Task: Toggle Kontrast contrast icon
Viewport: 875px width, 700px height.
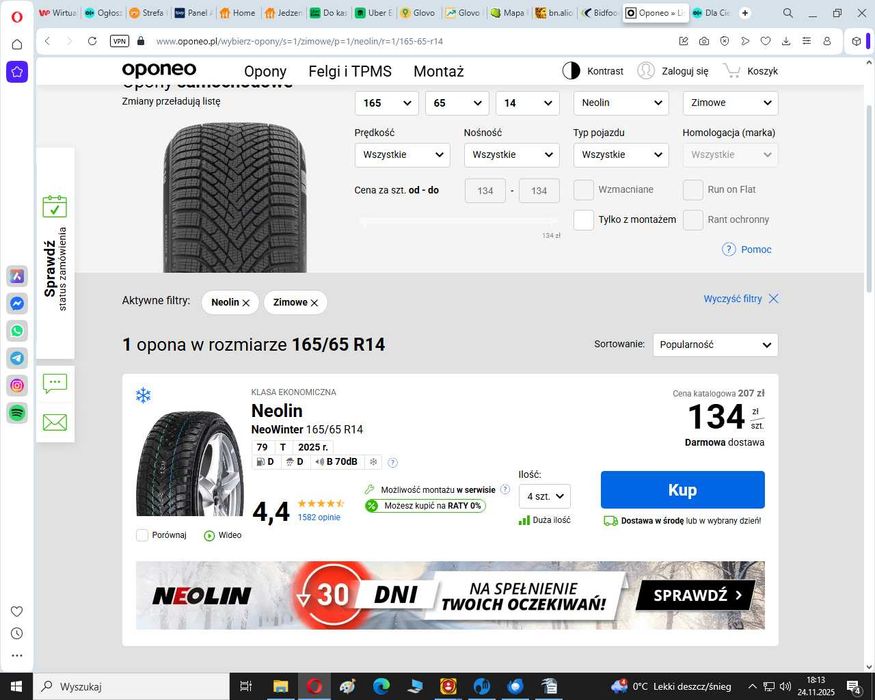Action: click(x=571, y=71)
